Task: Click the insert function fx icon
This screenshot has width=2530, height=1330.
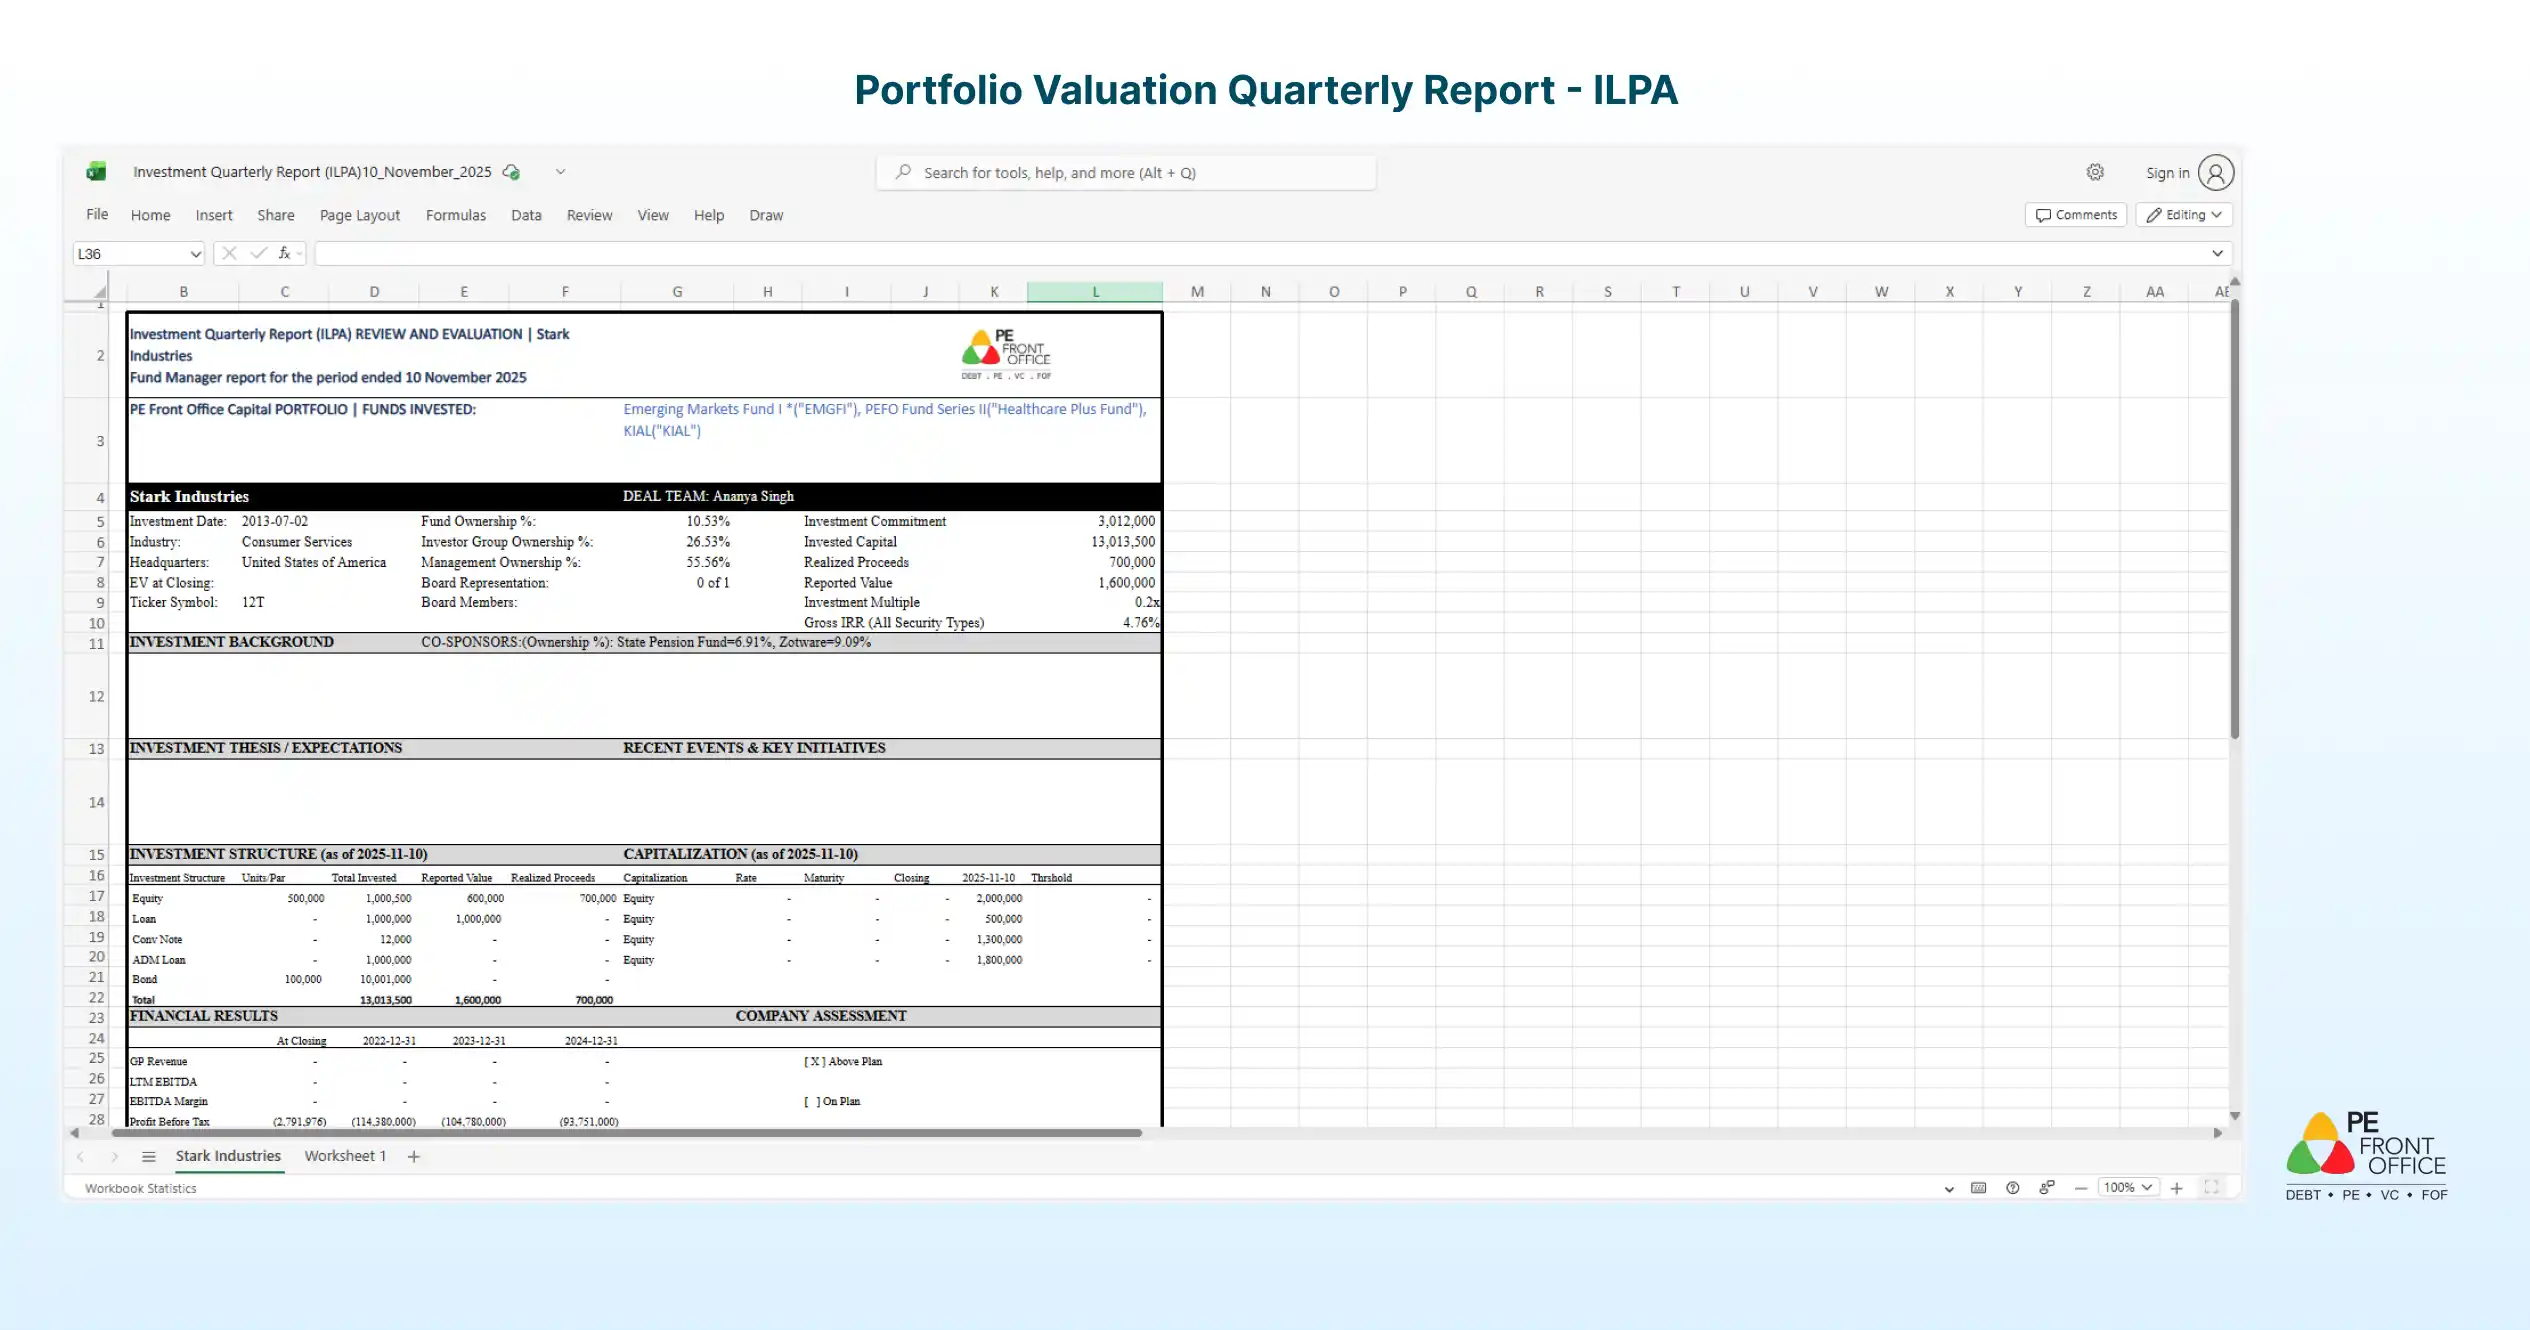Action: click(285, 253)
